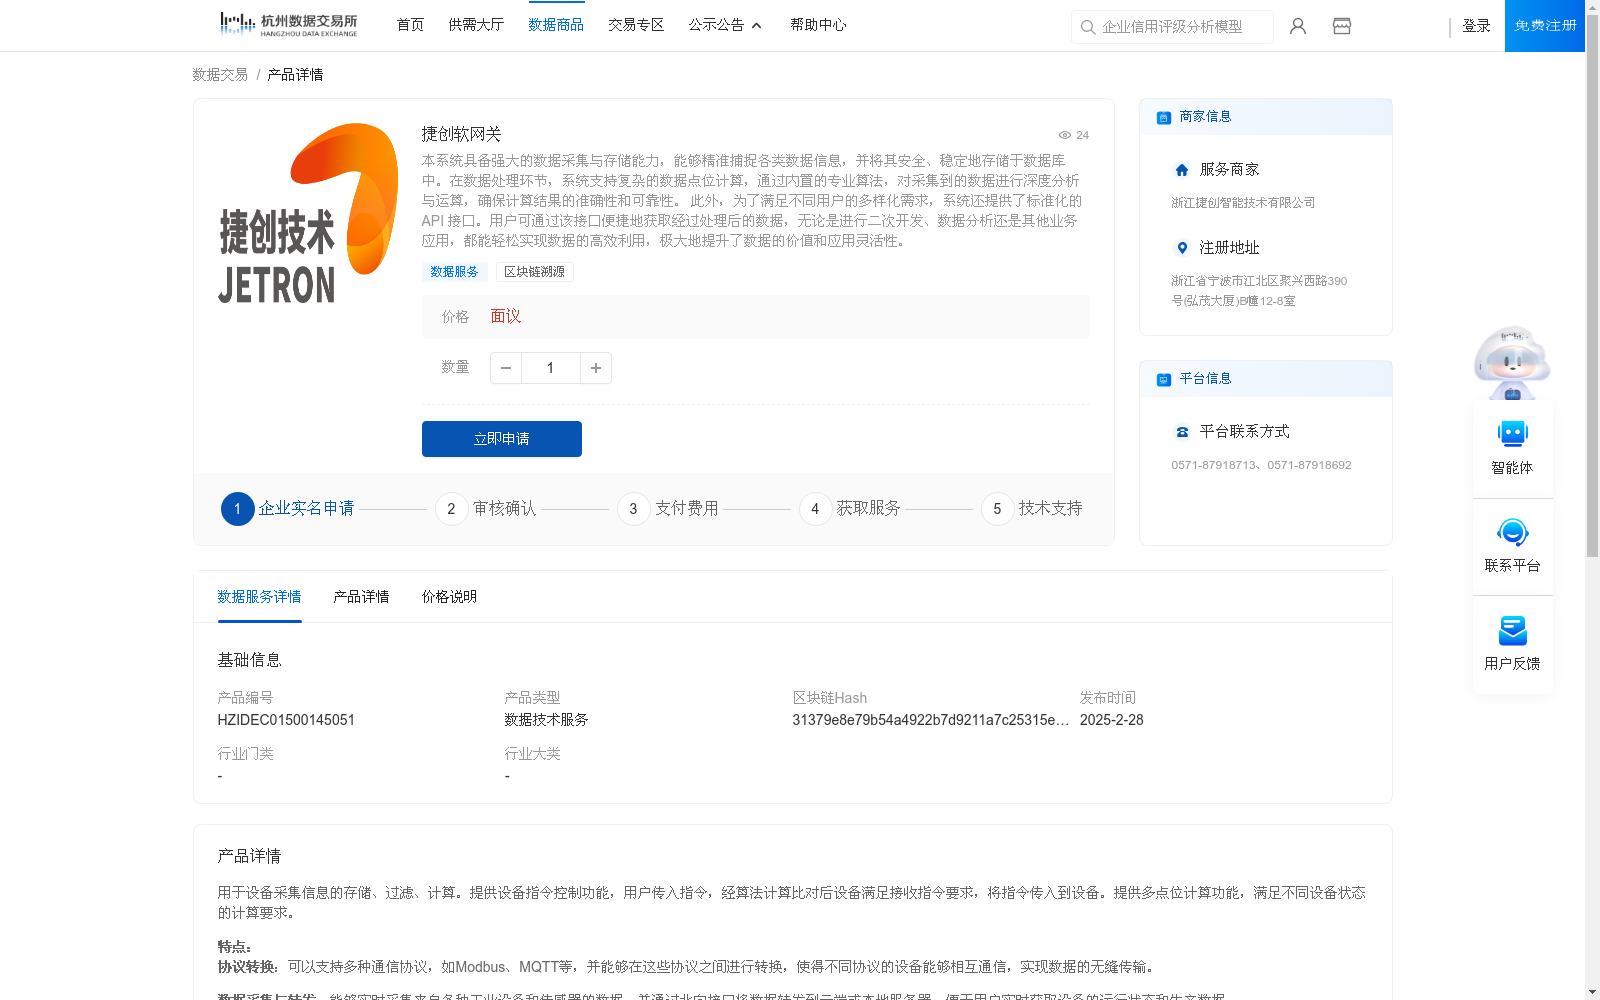
Task: Increase quantity with the plus button
Action: (596, 368)
